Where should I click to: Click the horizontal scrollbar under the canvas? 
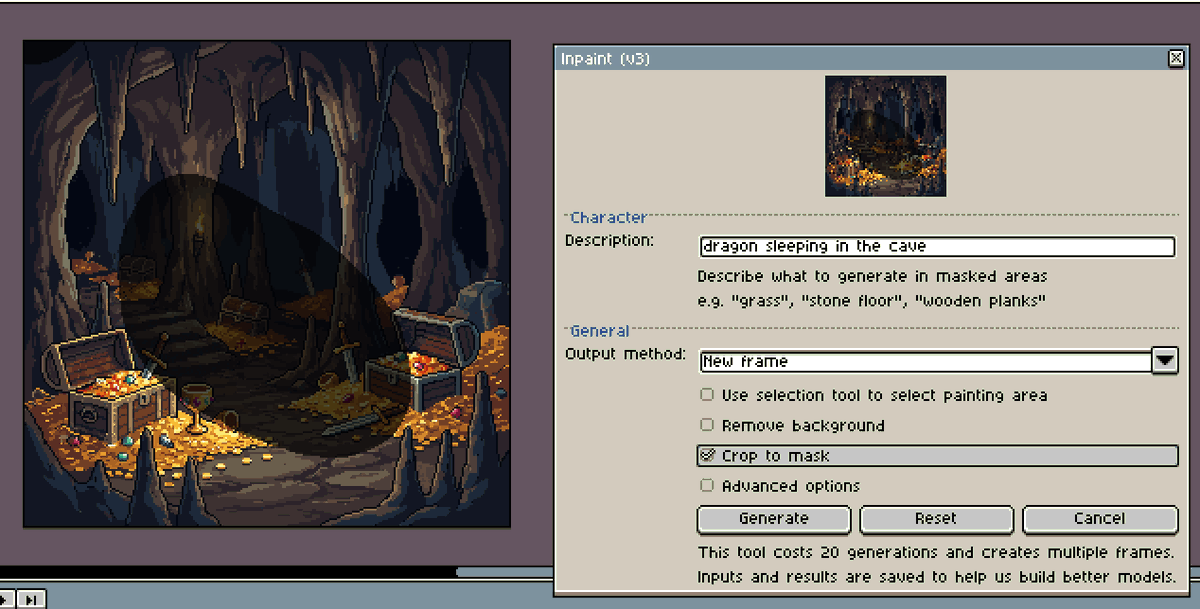click(505, 572)
